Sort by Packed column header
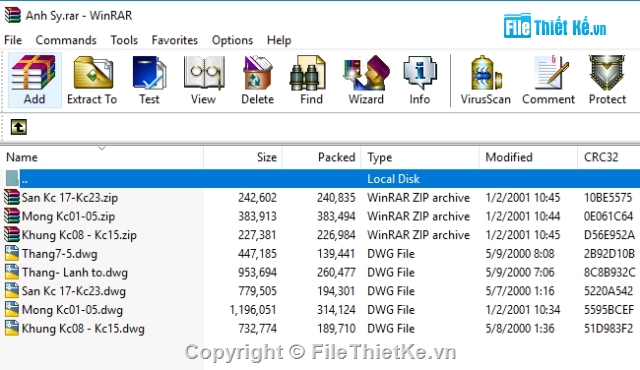 pyautogui.click(x=322, y=157)
